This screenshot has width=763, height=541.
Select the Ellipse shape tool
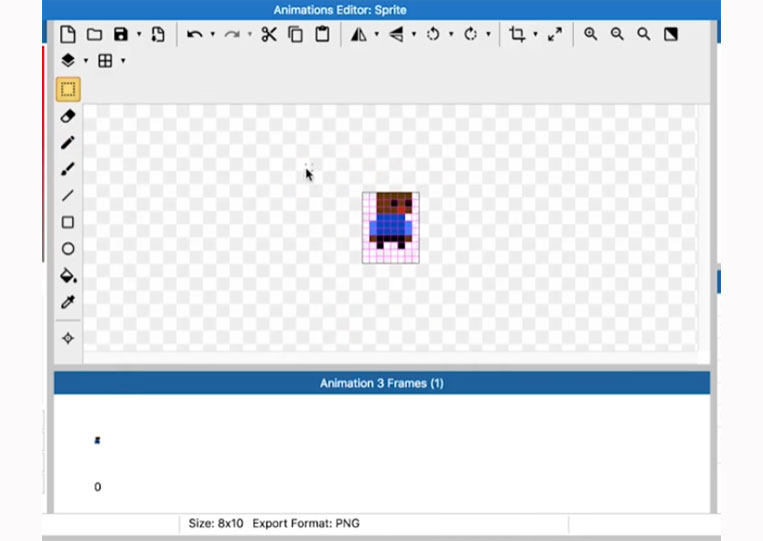tap(68, 249)
